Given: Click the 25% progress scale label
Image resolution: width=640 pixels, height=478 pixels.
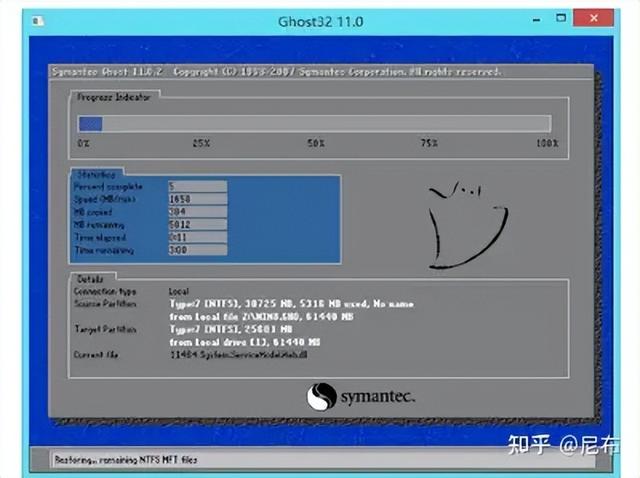Looking at the screenshot, I should [201, 143].
